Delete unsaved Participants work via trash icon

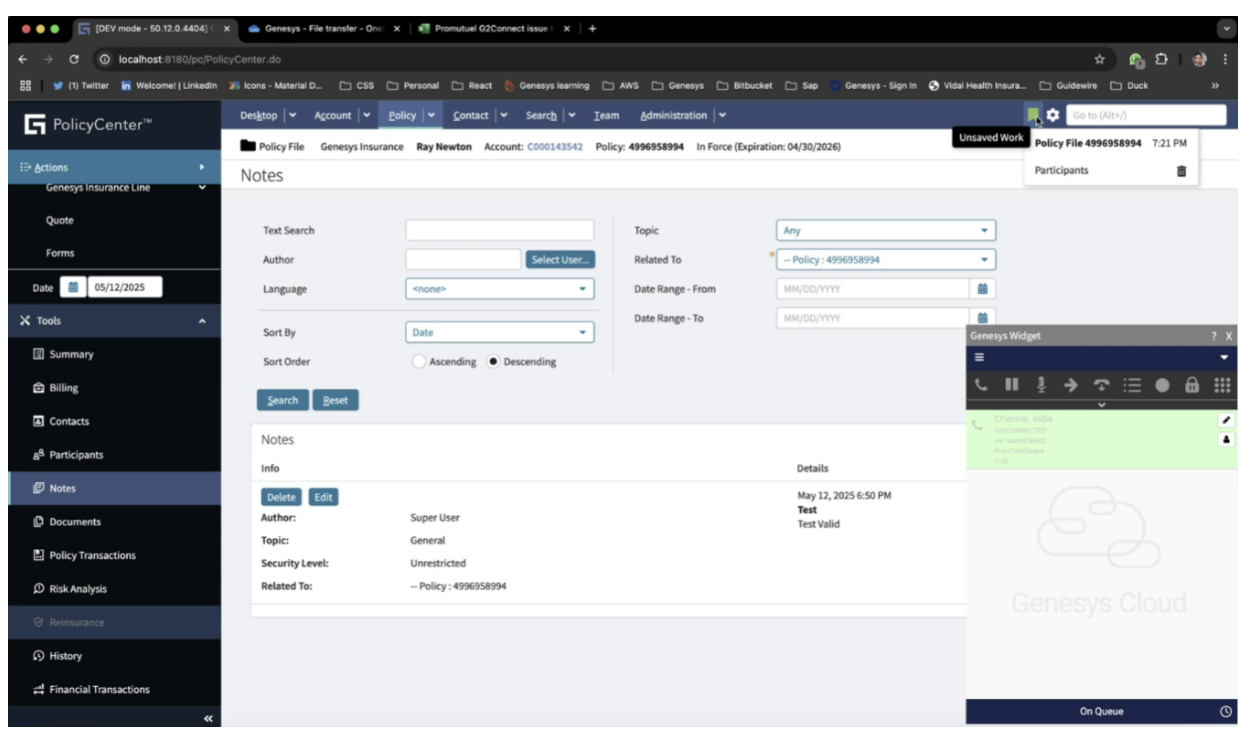tap(1181, 171)
